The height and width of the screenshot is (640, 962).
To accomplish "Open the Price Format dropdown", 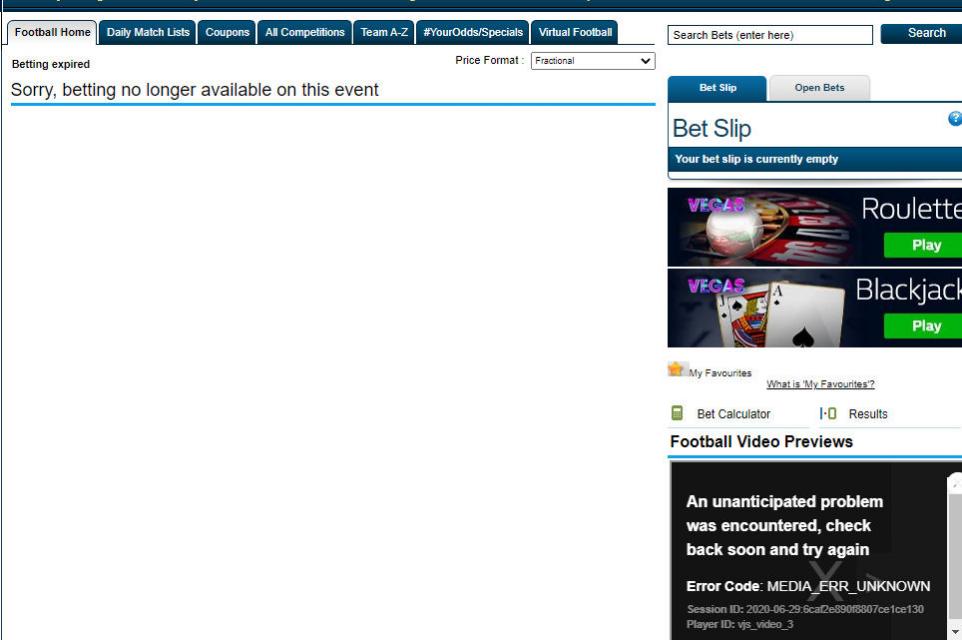I will coord(591,60).
